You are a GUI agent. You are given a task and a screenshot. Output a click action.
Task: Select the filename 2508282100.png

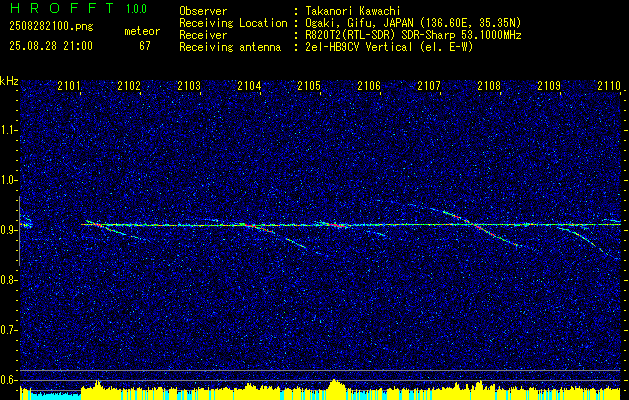click(x=51, y=26)
